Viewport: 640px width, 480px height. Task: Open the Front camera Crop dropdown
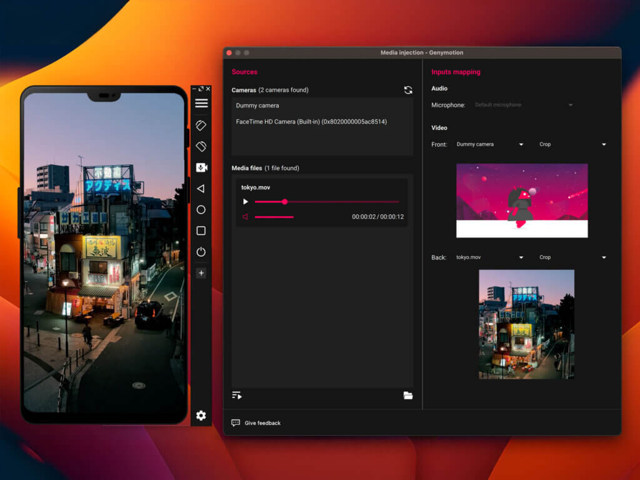572,144
